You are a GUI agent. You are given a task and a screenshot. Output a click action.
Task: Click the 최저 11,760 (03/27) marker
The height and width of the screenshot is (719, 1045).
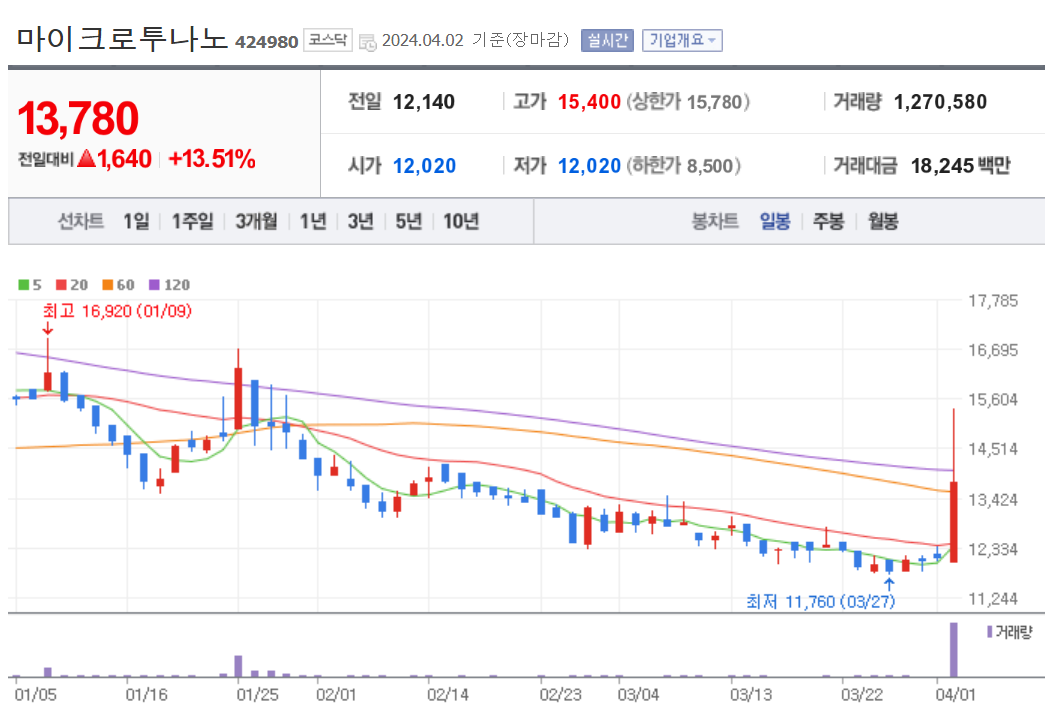(x=820, y=602)
